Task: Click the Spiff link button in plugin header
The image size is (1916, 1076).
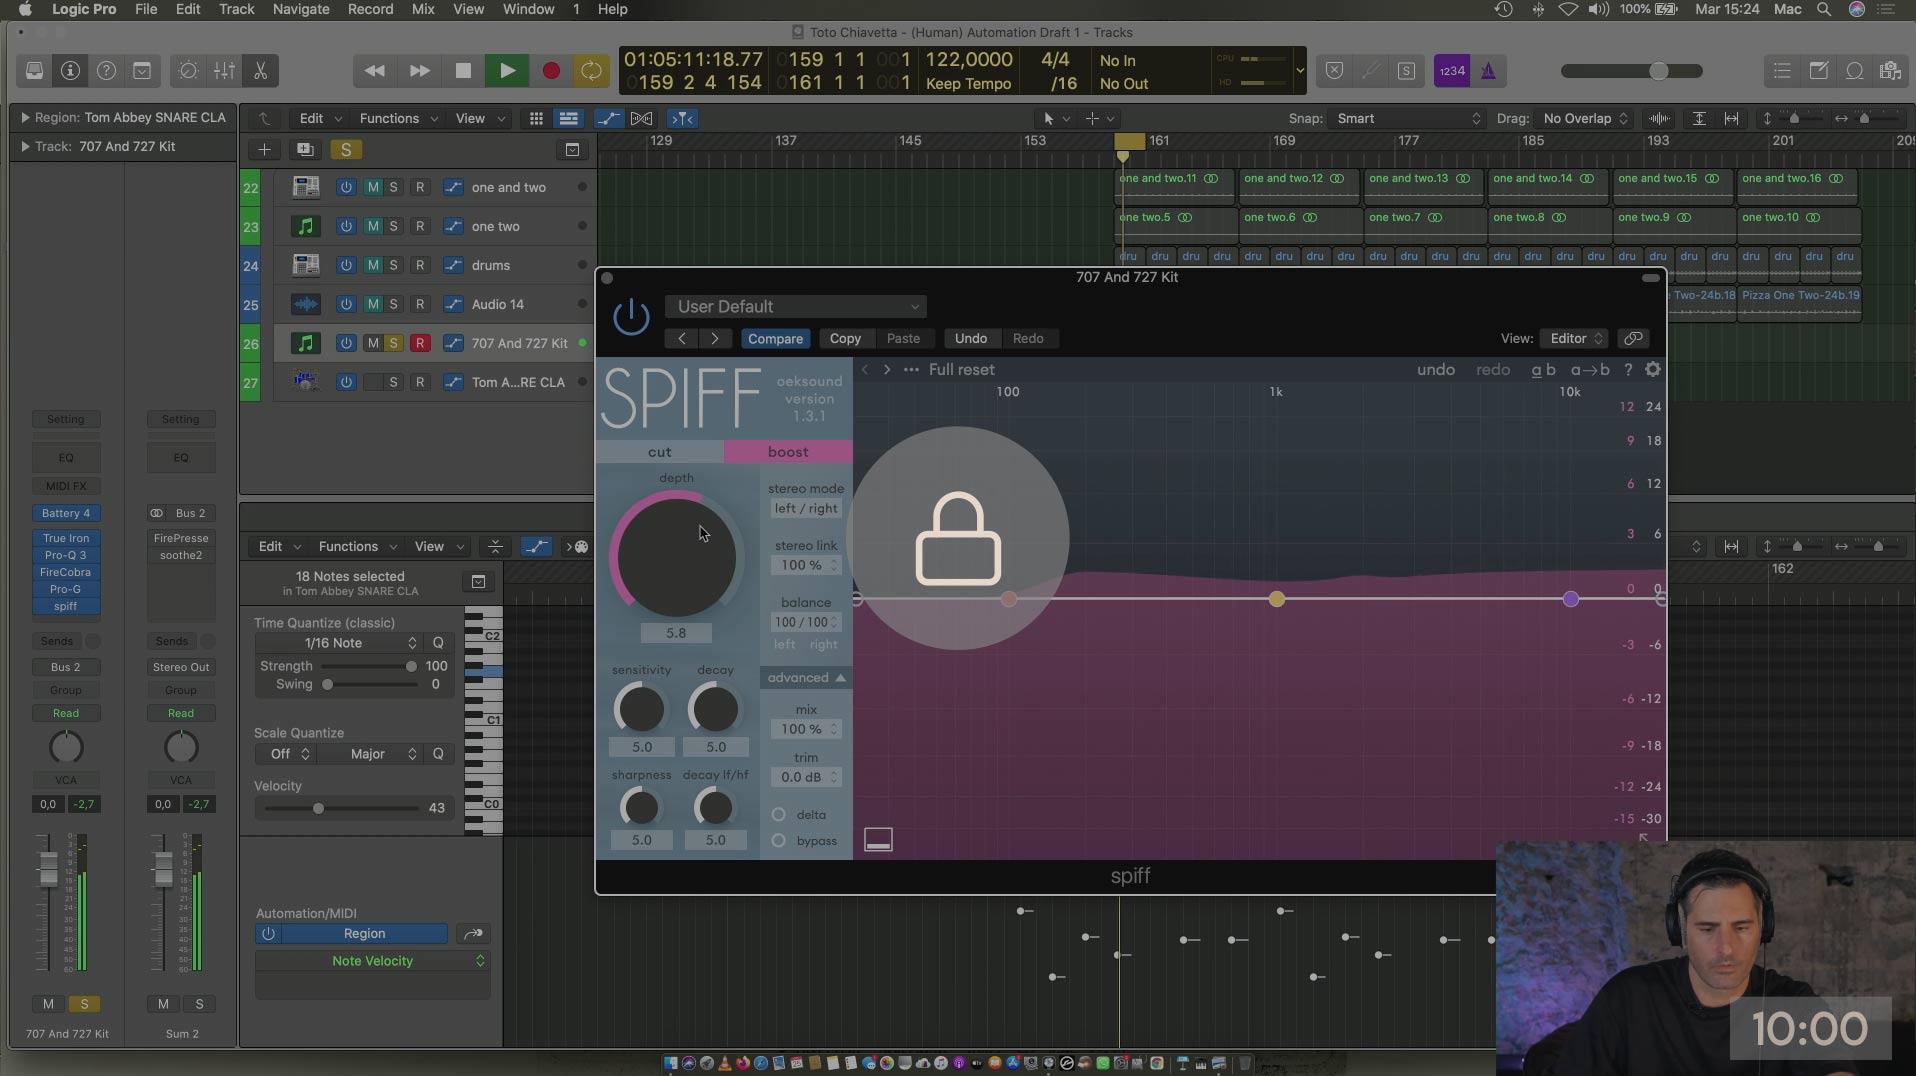Action: tap(1633, 338)
